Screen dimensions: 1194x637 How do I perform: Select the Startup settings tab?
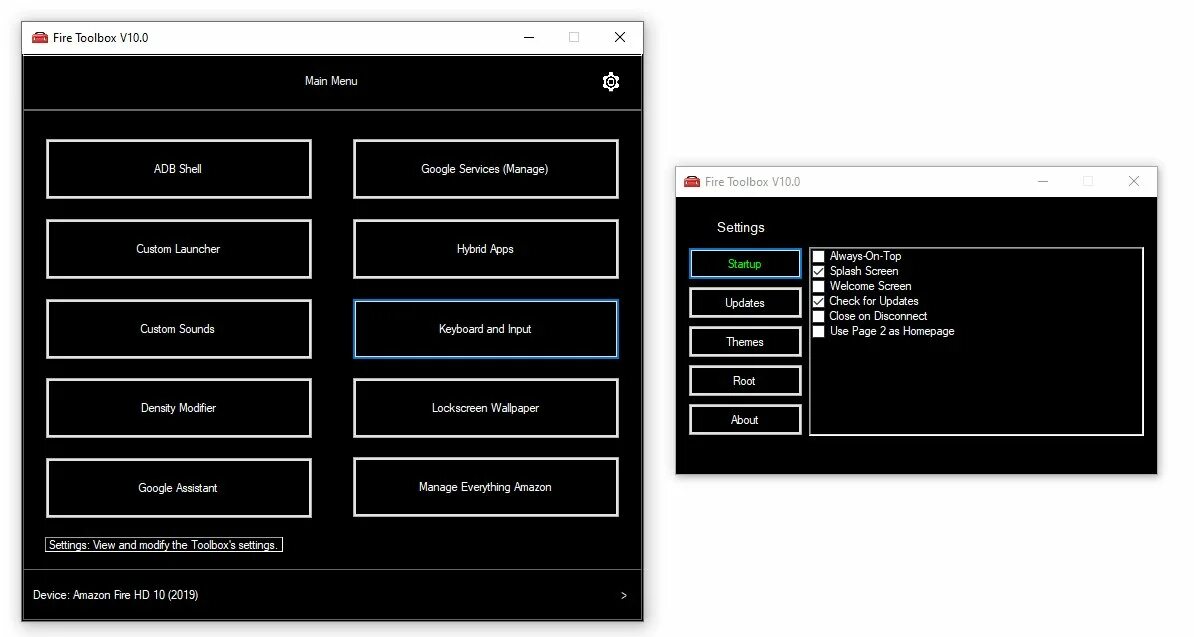[x=745, y=263]
